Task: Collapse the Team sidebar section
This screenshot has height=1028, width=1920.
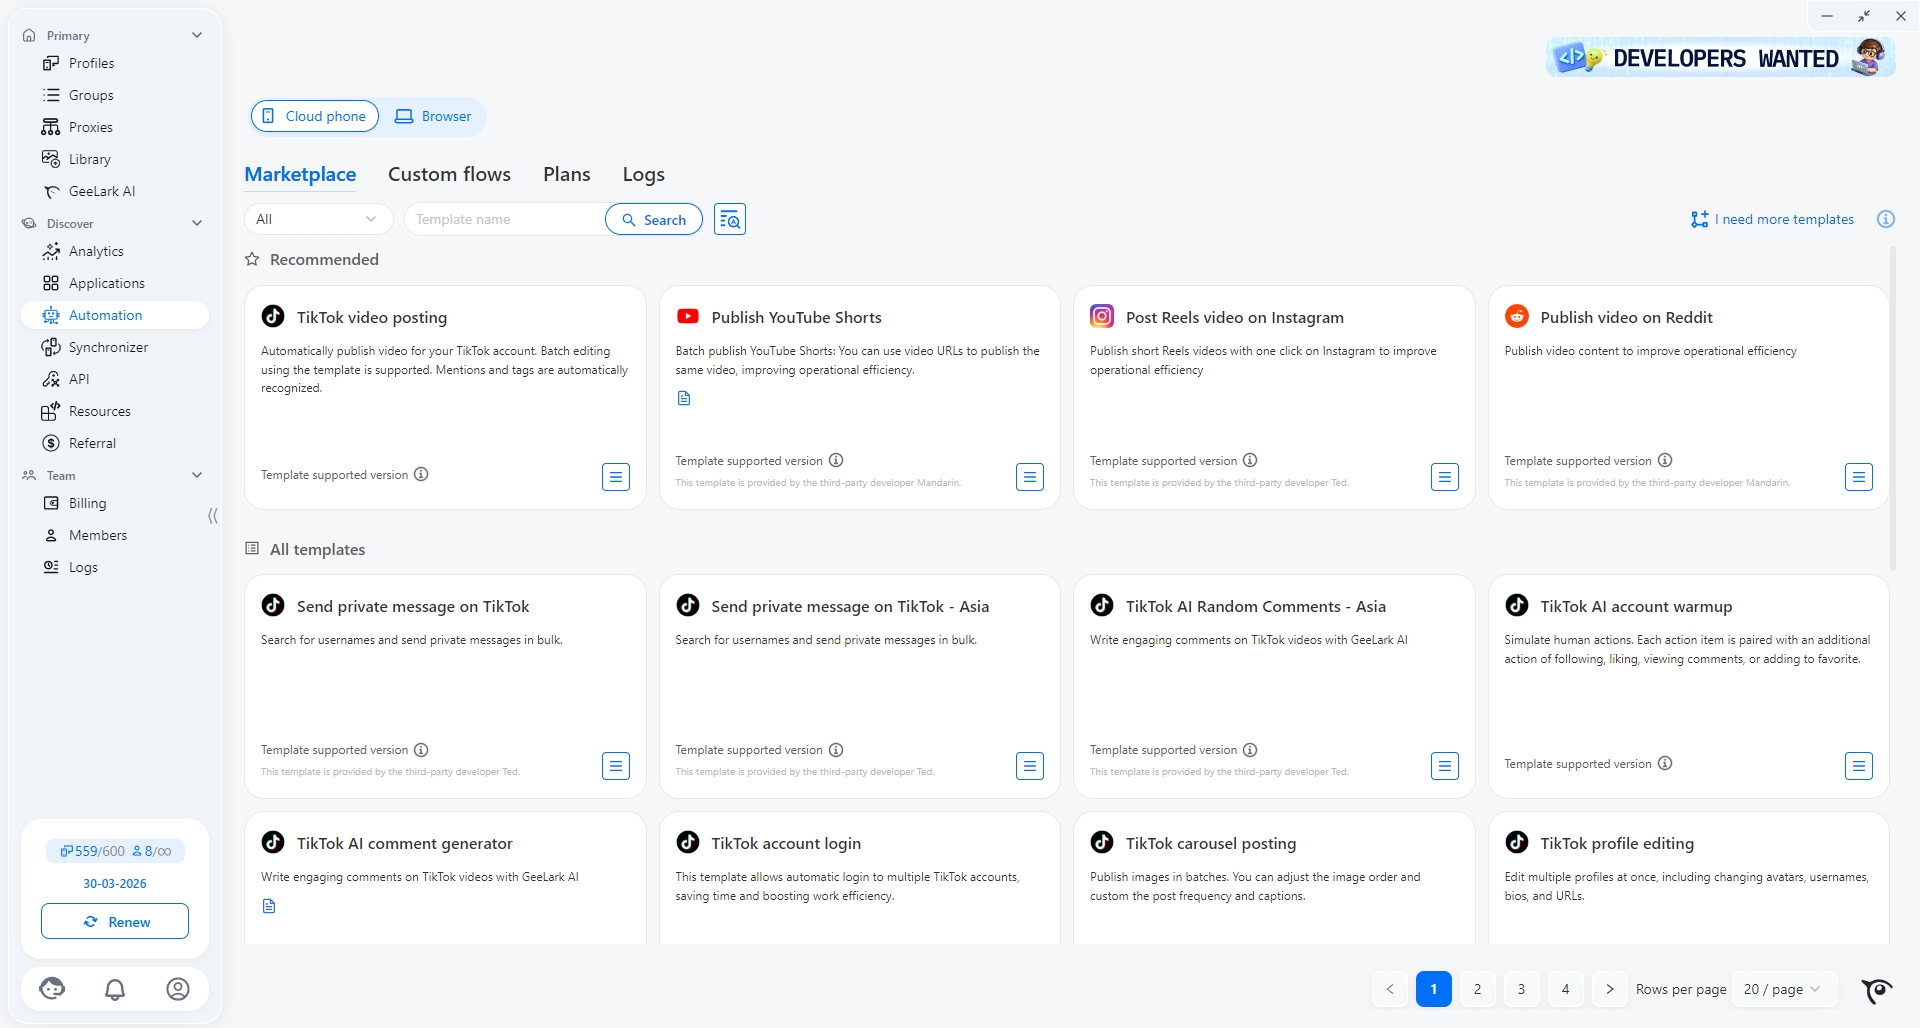Action: click(197, 475)
